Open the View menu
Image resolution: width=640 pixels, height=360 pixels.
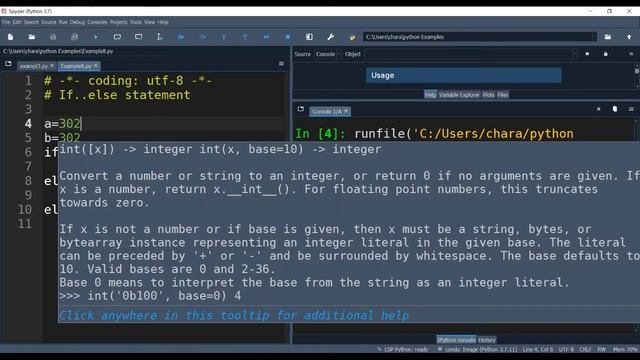click(149, 22)
